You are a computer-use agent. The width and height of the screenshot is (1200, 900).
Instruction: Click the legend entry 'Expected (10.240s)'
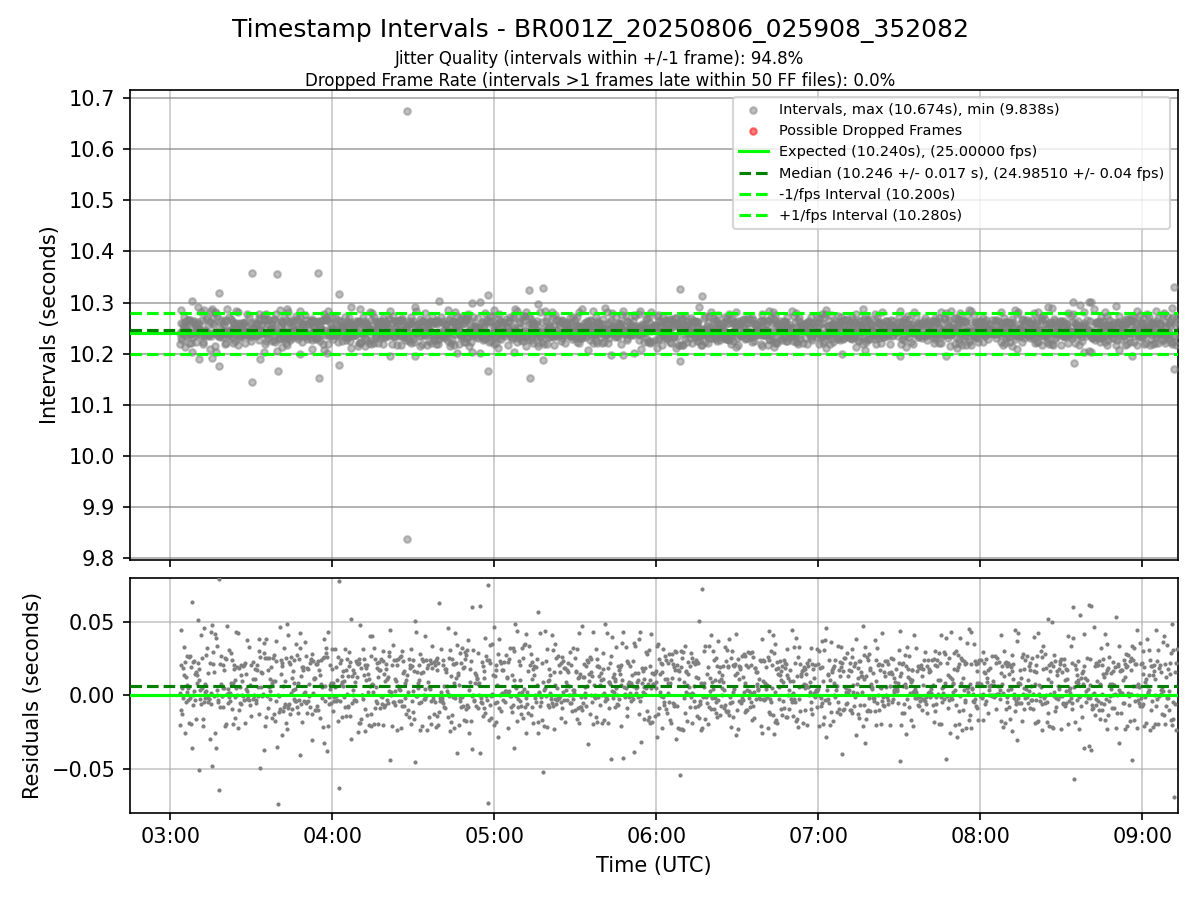pos(907,151)
